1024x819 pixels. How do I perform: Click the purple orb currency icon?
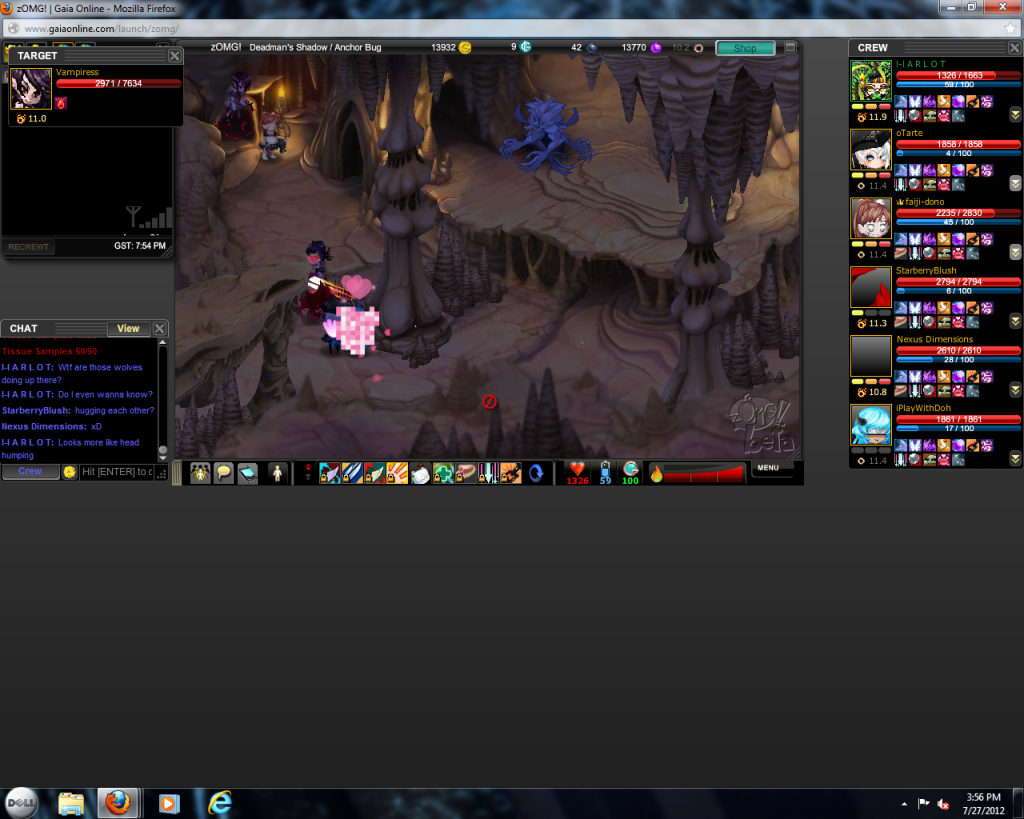click(x=656, y=48)
